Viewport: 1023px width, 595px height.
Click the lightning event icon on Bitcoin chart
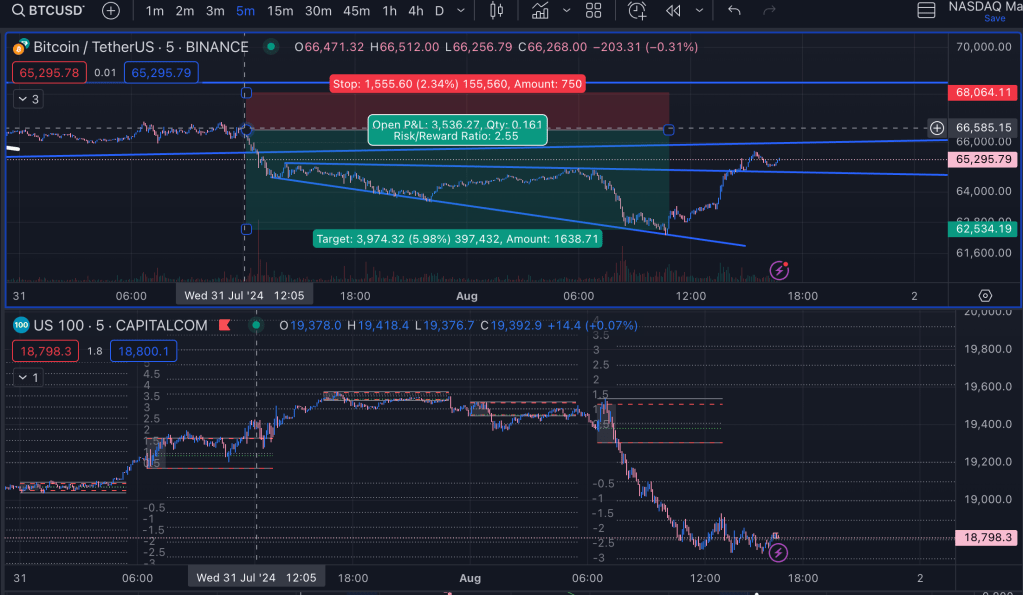click(x=779, y=270)
